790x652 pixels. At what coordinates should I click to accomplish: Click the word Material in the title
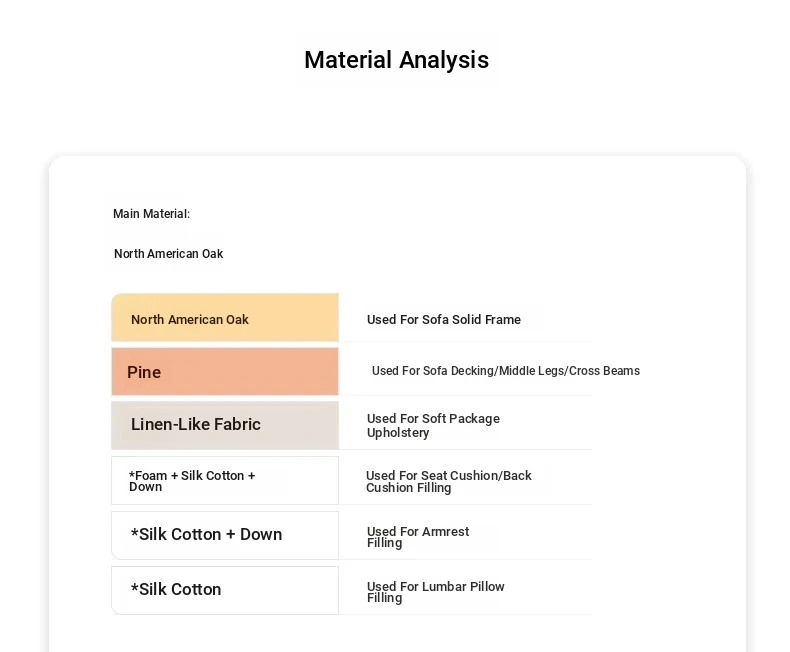click(x=348, y=60)
